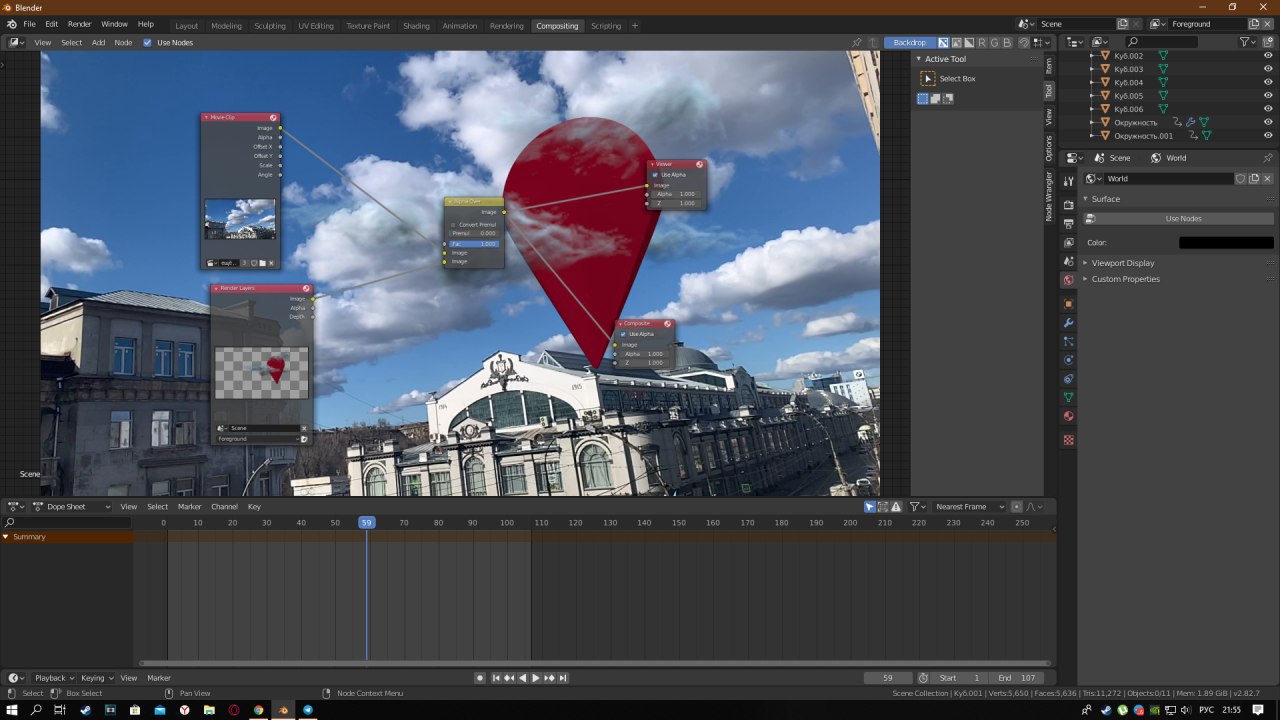
Task: Create a new scene copy button
Action: (x=1122, y=24)
